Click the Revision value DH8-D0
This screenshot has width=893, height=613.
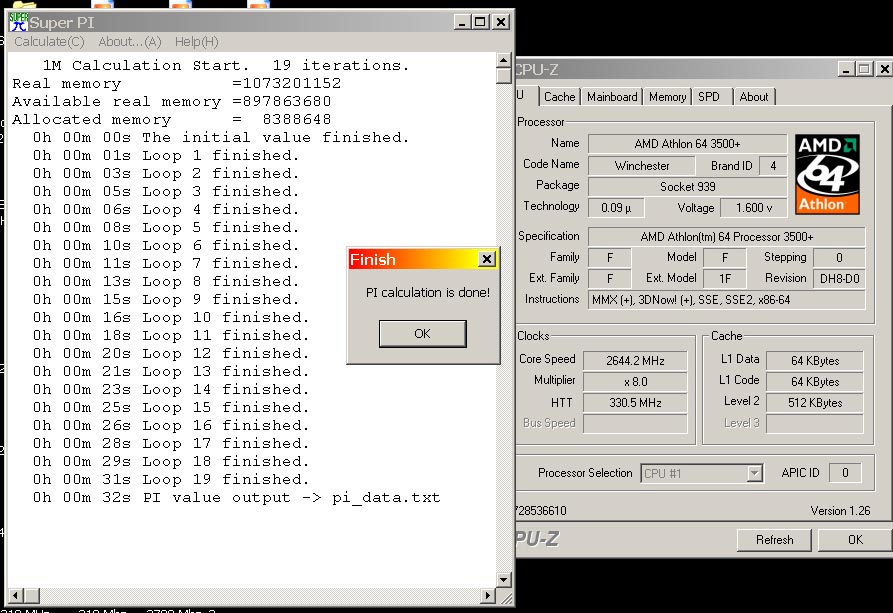click(x=839, y=279)
